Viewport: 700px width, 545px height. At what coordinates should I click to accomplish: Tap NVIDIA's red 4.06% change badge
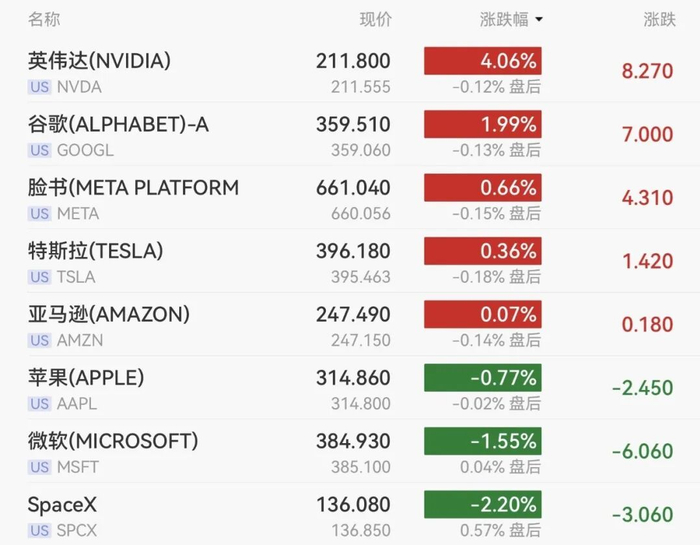tap(483, 61)
